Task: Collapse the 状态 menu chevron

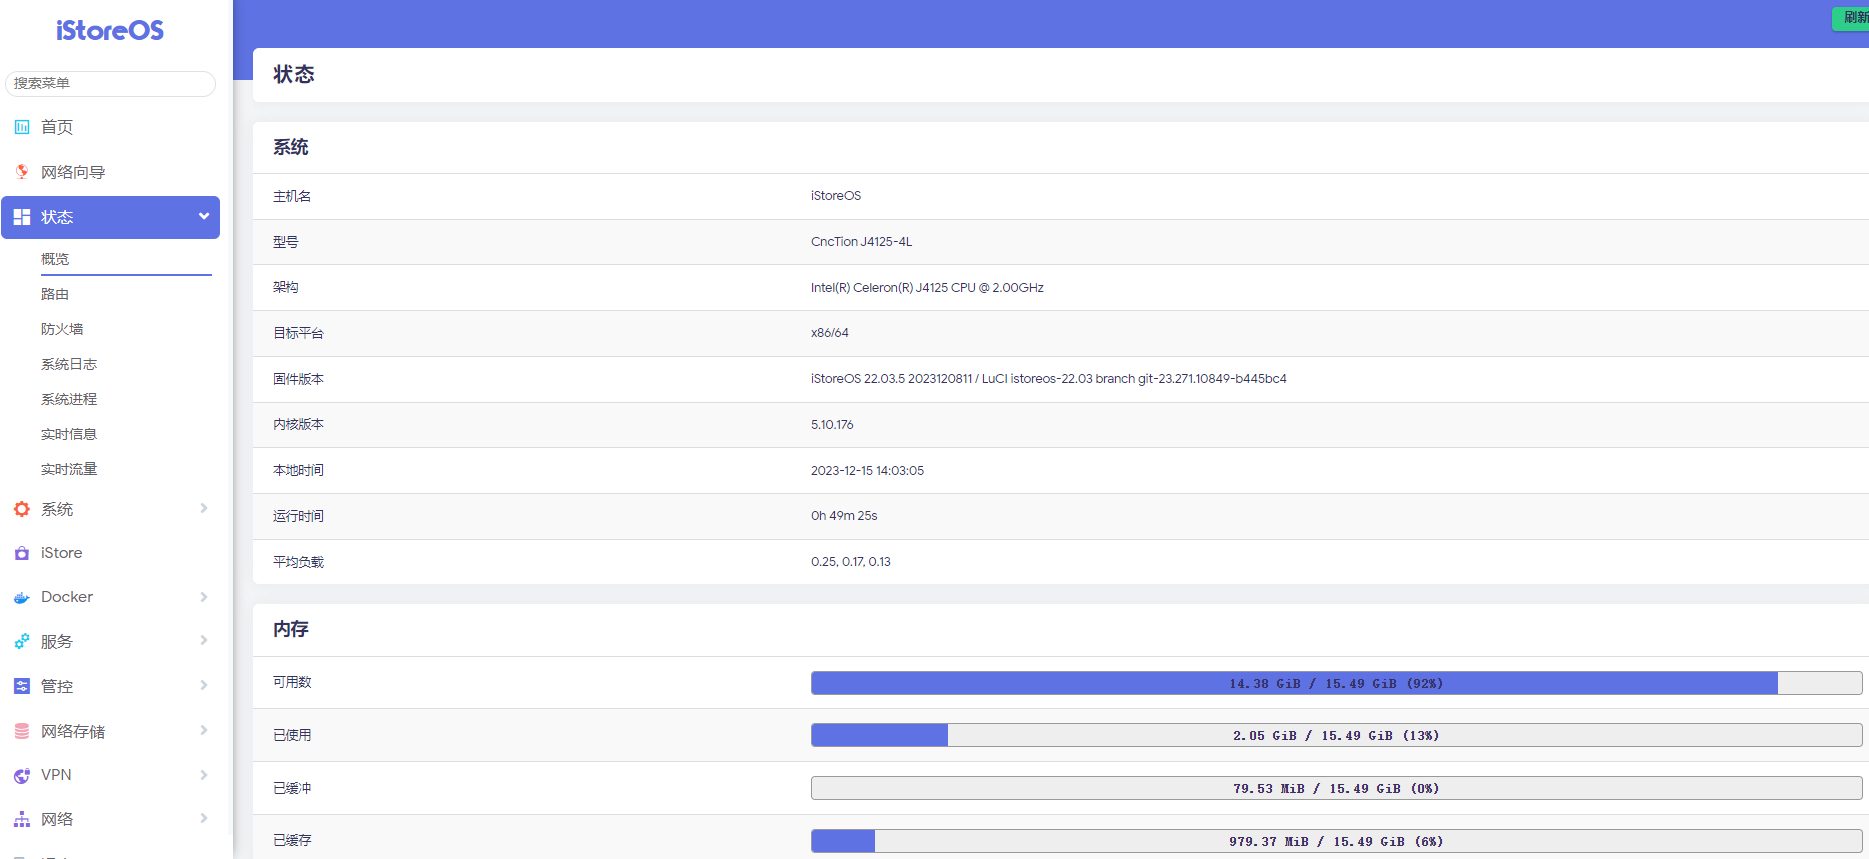Action: (x=204, y=216)
